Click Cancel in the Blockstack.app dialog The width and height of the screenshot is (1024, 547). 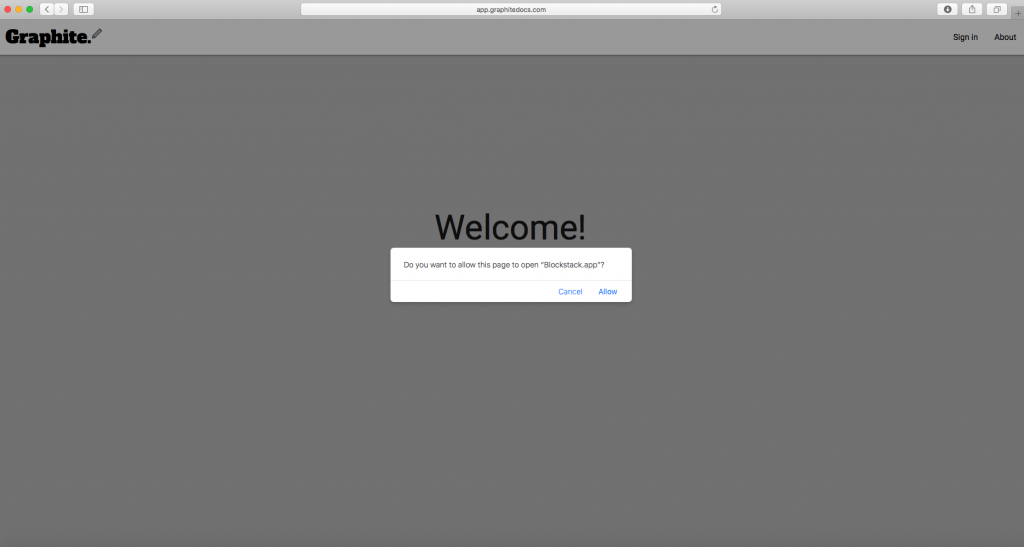point(570,292)
